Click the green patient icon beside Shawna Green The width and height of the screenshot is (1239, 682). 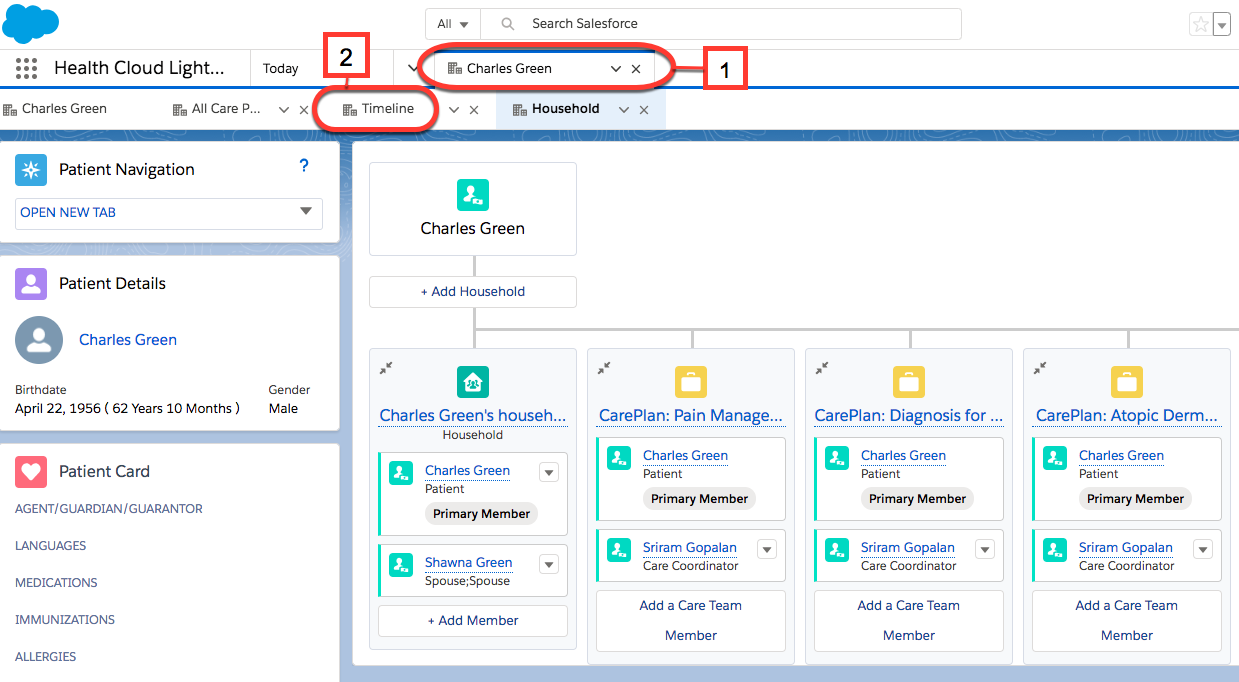point(401,564)
